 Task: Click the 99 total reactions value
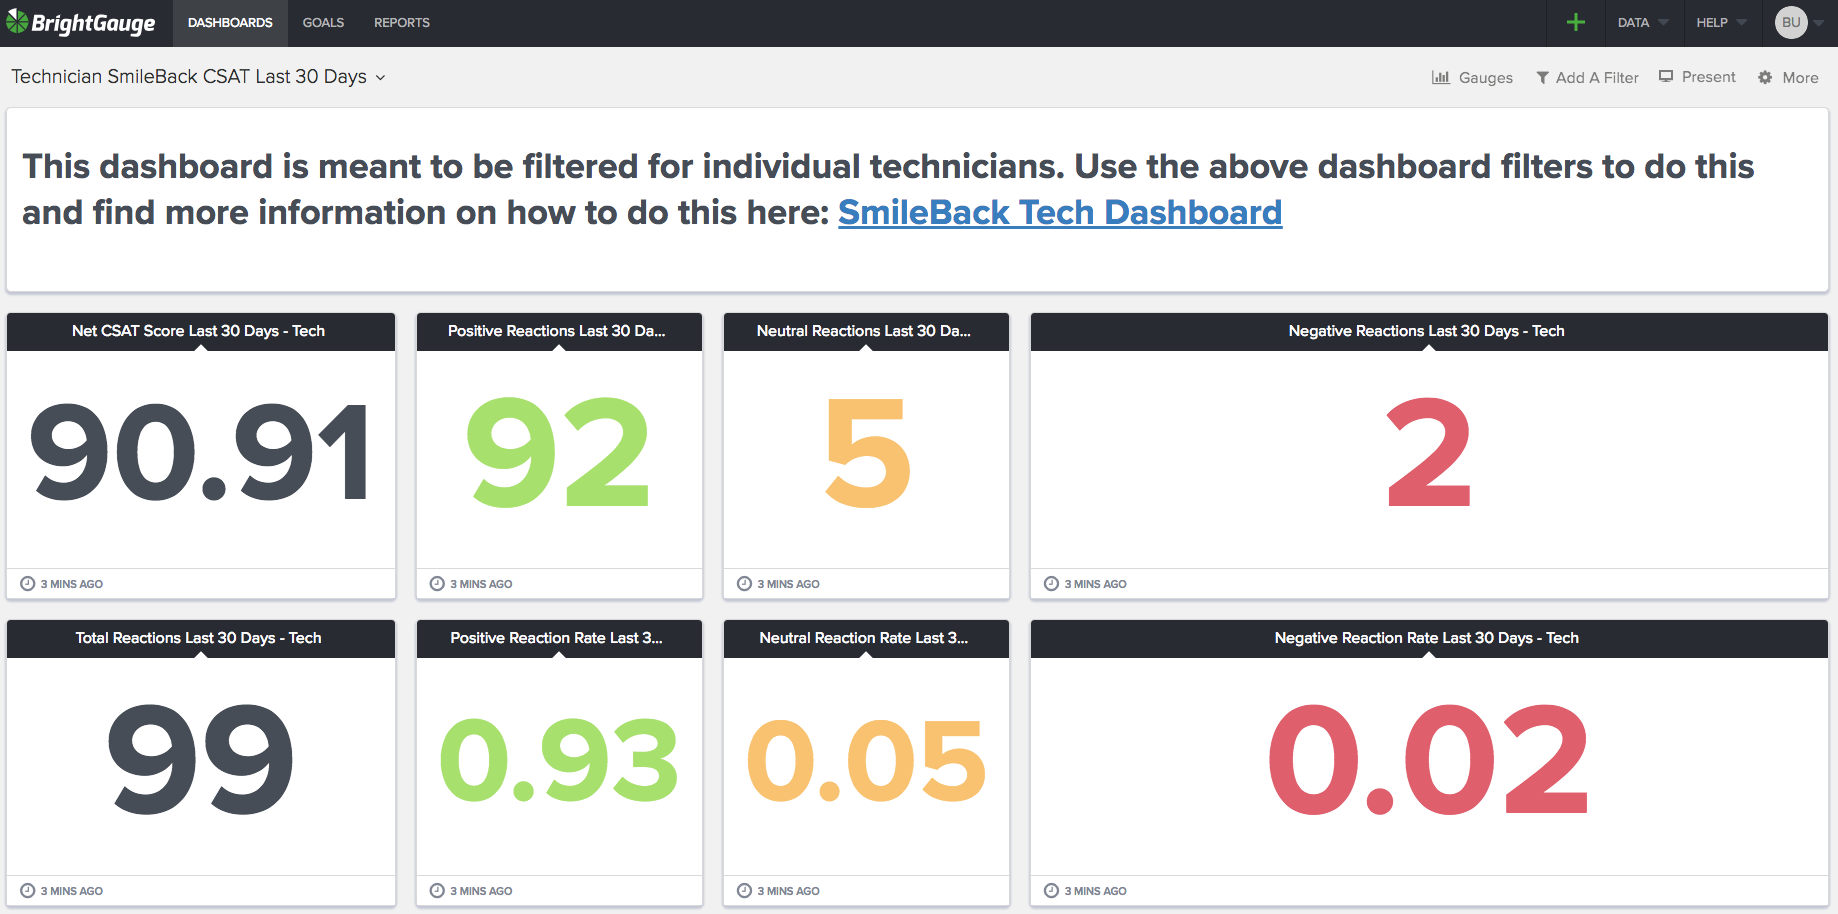(200, 759)
